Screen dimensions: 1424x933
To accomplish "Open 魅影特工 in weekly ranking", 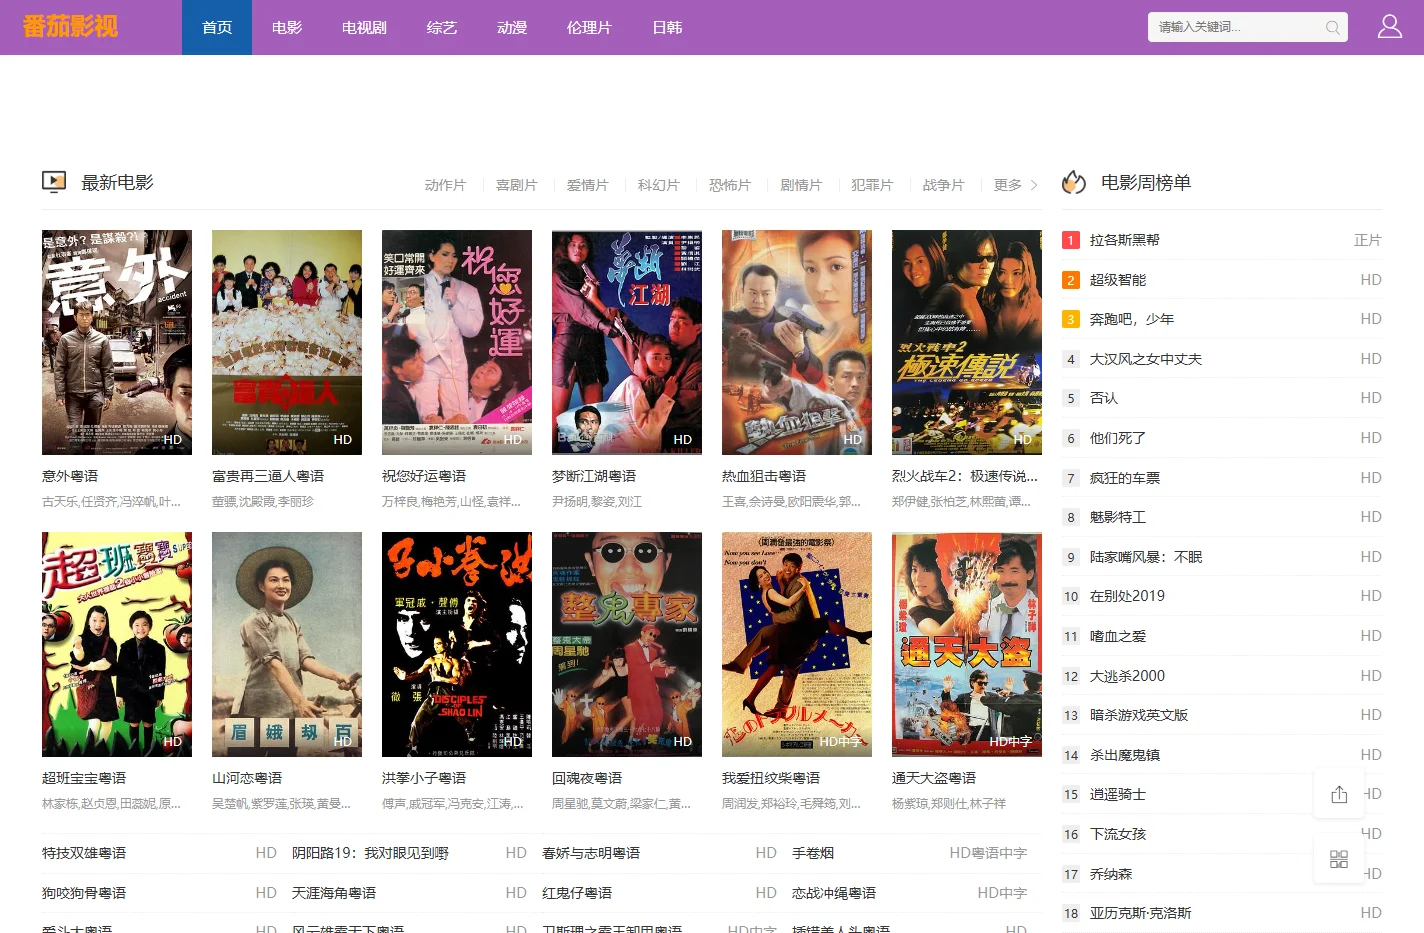I will [x=1118, y=517].
